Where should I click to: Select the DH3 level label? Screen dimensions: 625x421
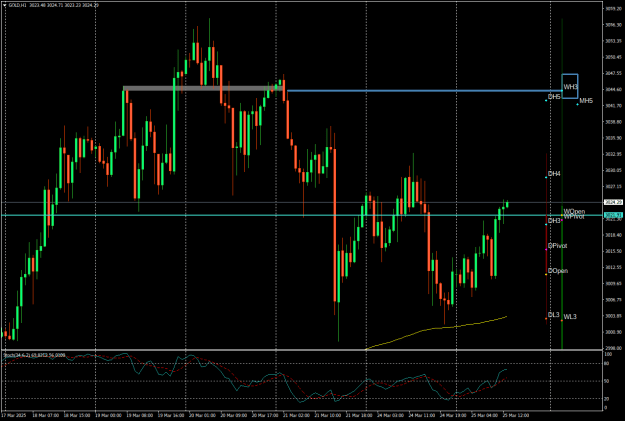pyautogui.click(x=554, y=221)
